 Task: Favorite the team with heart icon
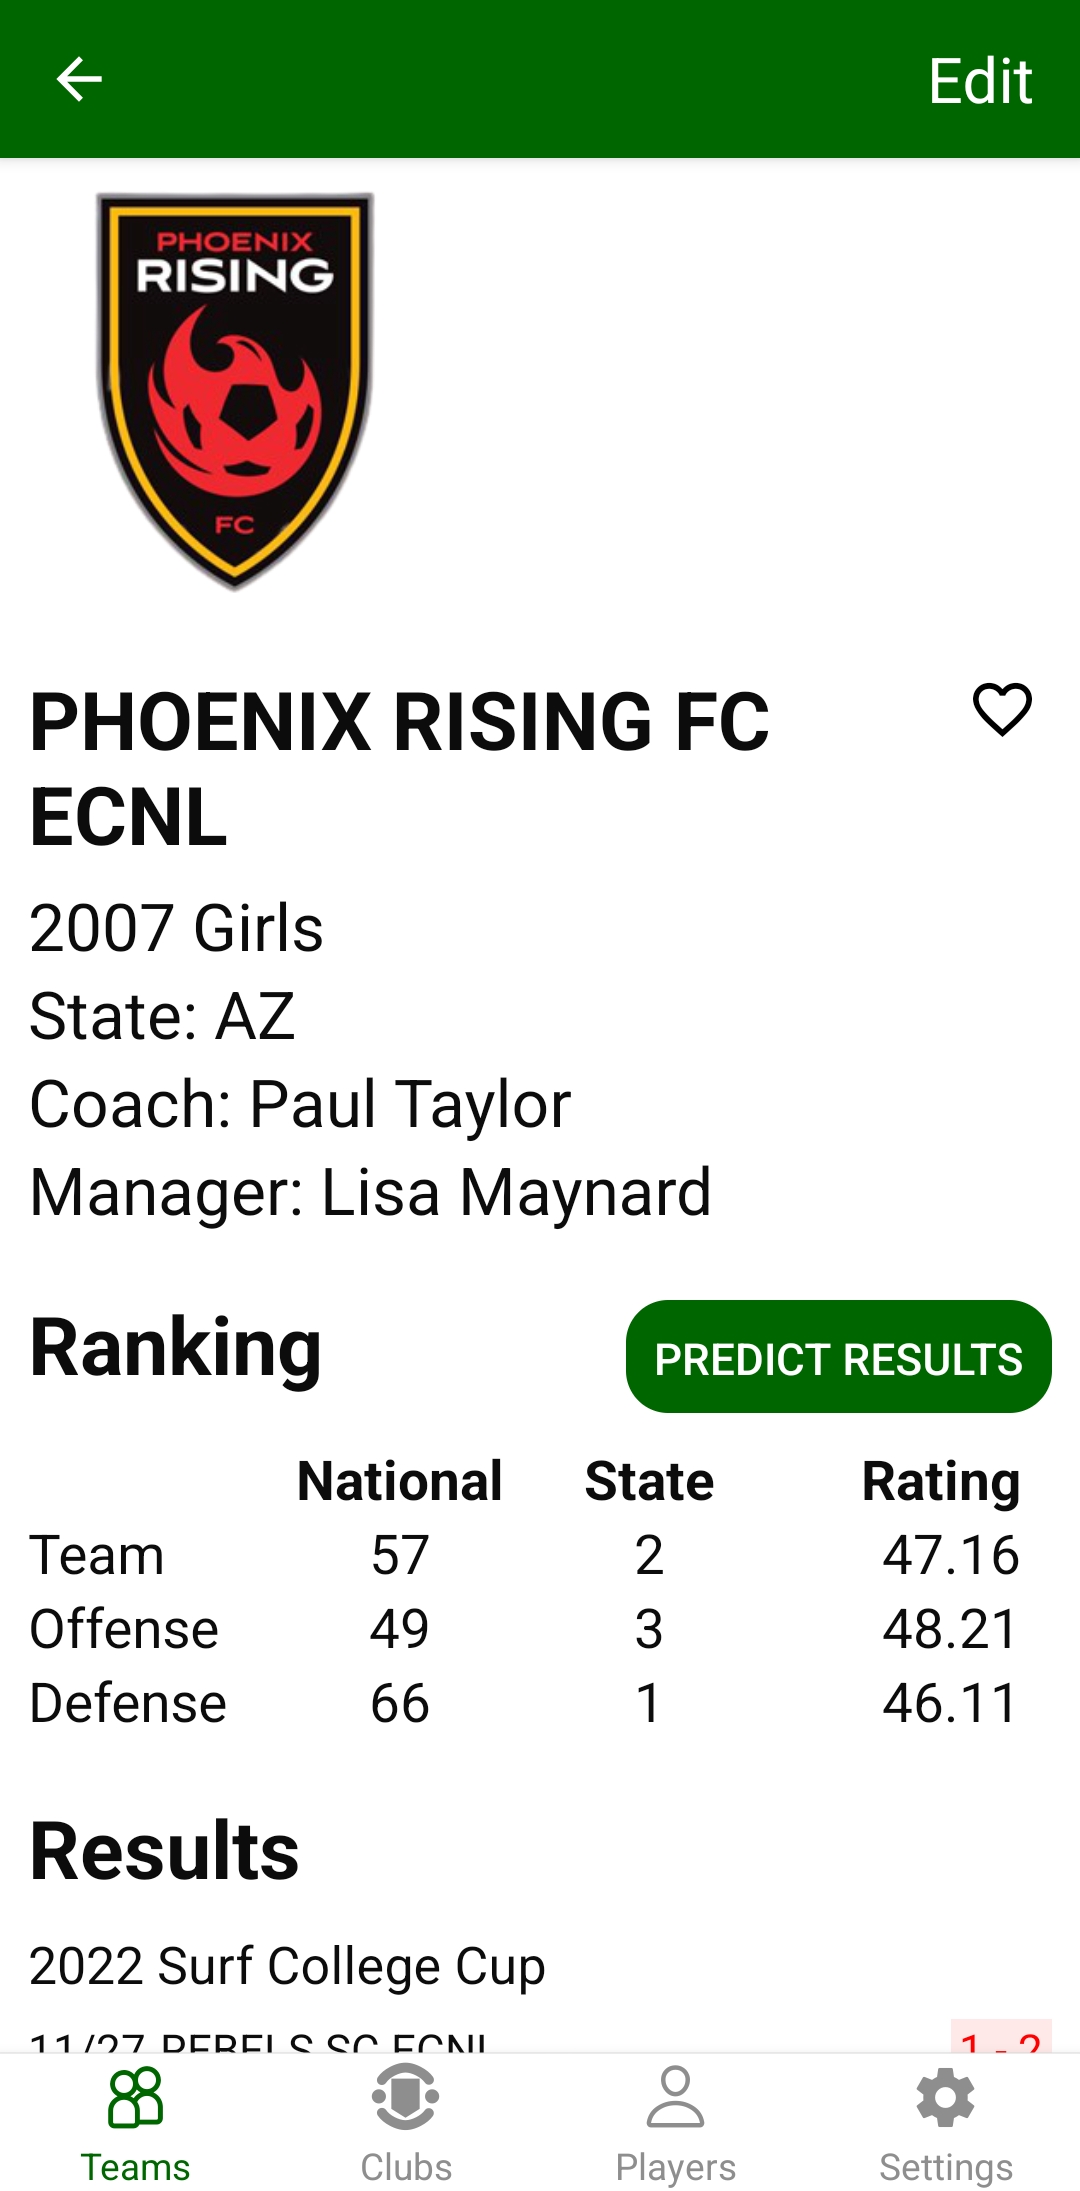click(1002, 710)
